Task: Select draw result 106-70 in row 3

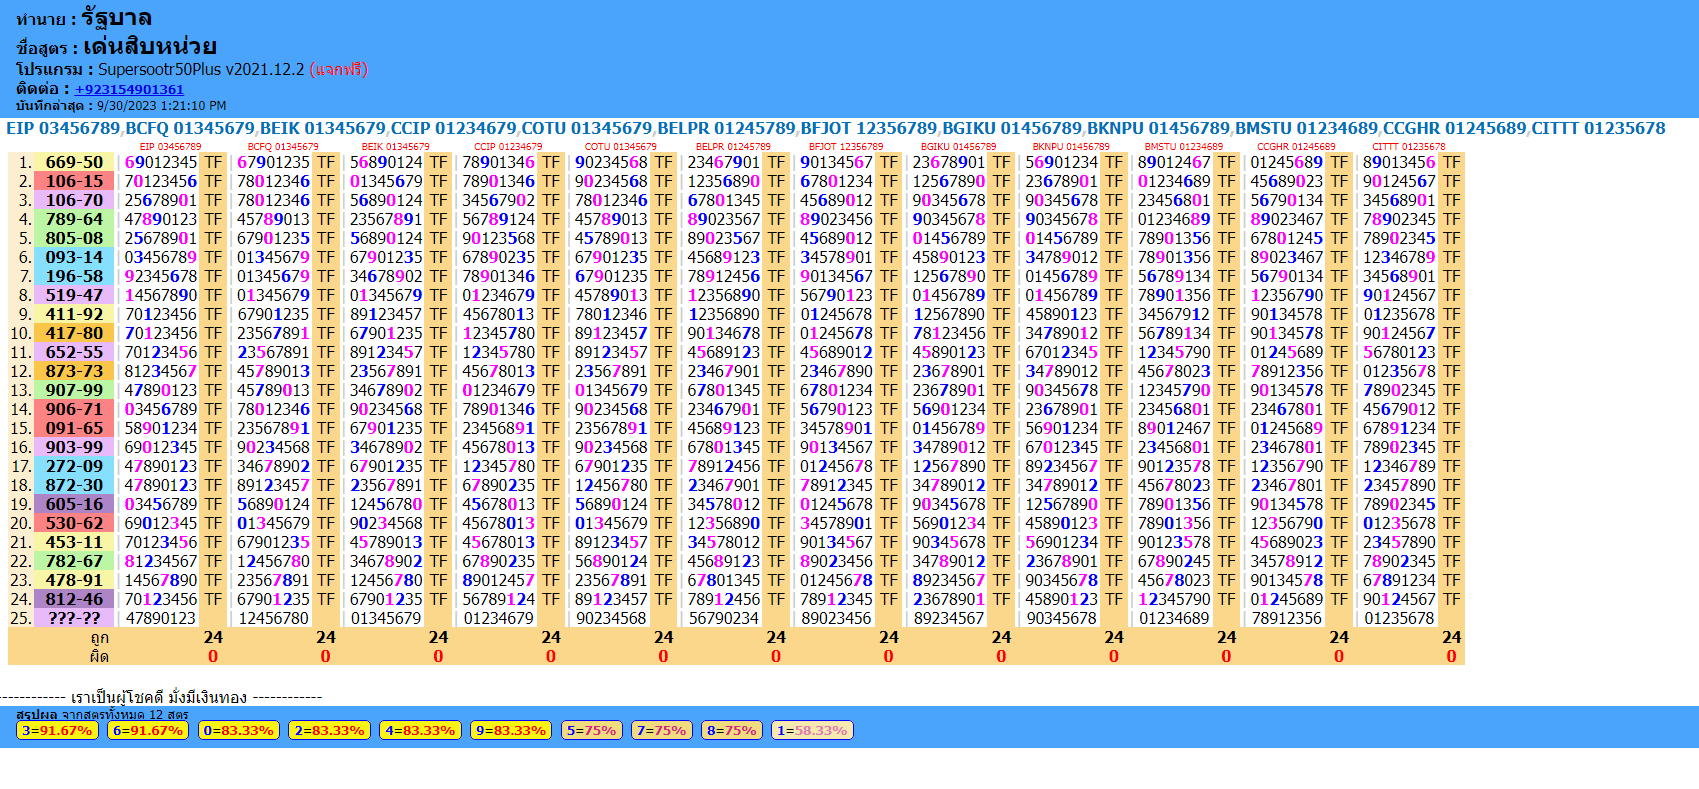Action: 74,200
